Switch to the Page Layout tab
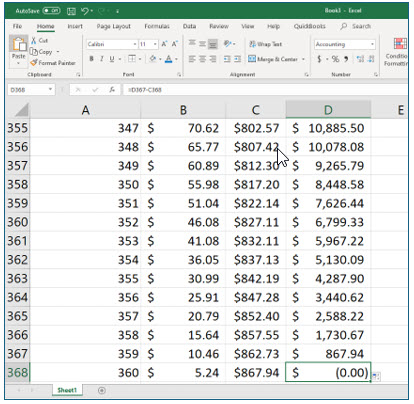Screen dimensions: 414x404 [114, 26]
